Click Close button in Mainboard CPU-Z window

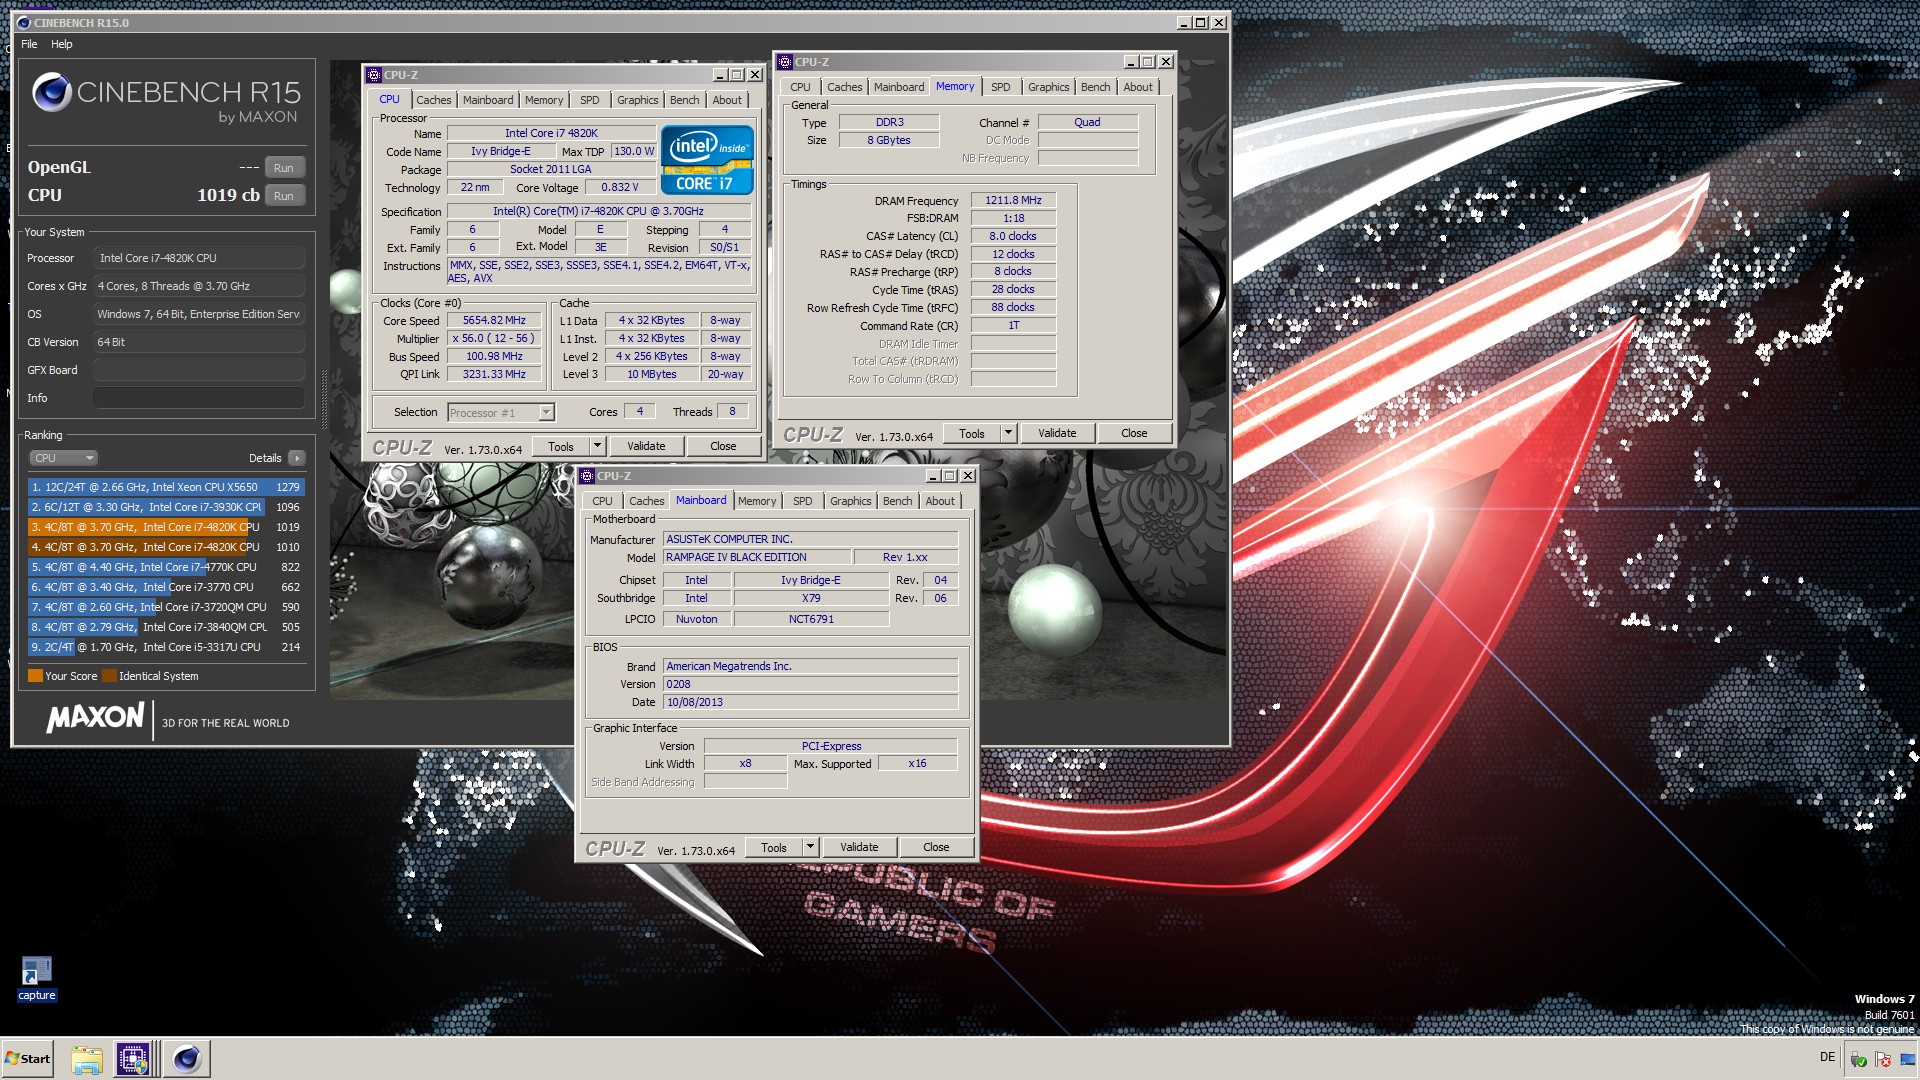[936, 848]
